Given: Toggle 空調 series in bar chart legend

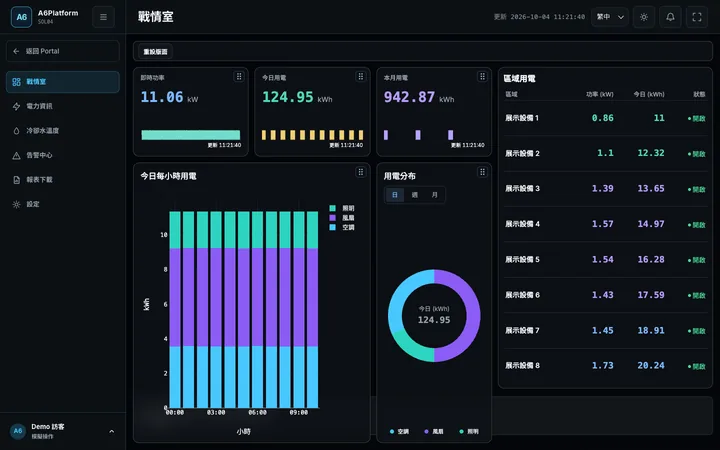Looking at the screenshot, I should coord(342,227).
